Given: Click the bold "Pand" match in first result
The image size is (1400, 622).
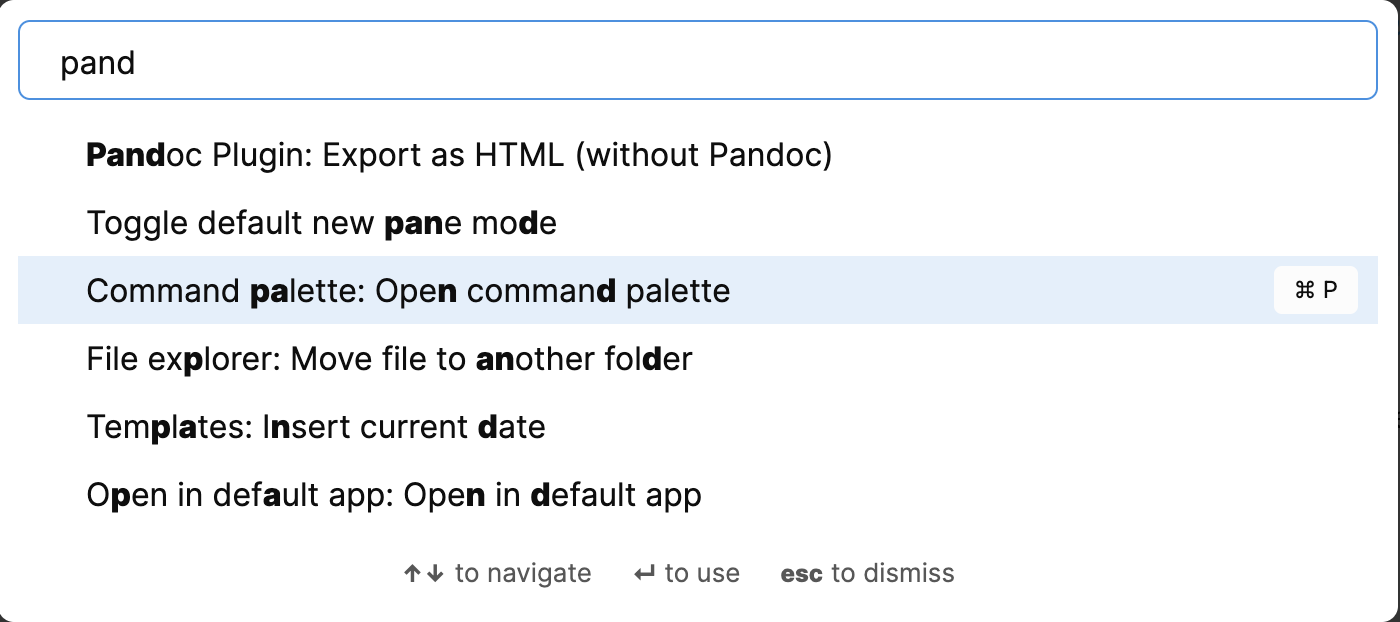Looking at the screenshot, I should [x=125, y=155].
